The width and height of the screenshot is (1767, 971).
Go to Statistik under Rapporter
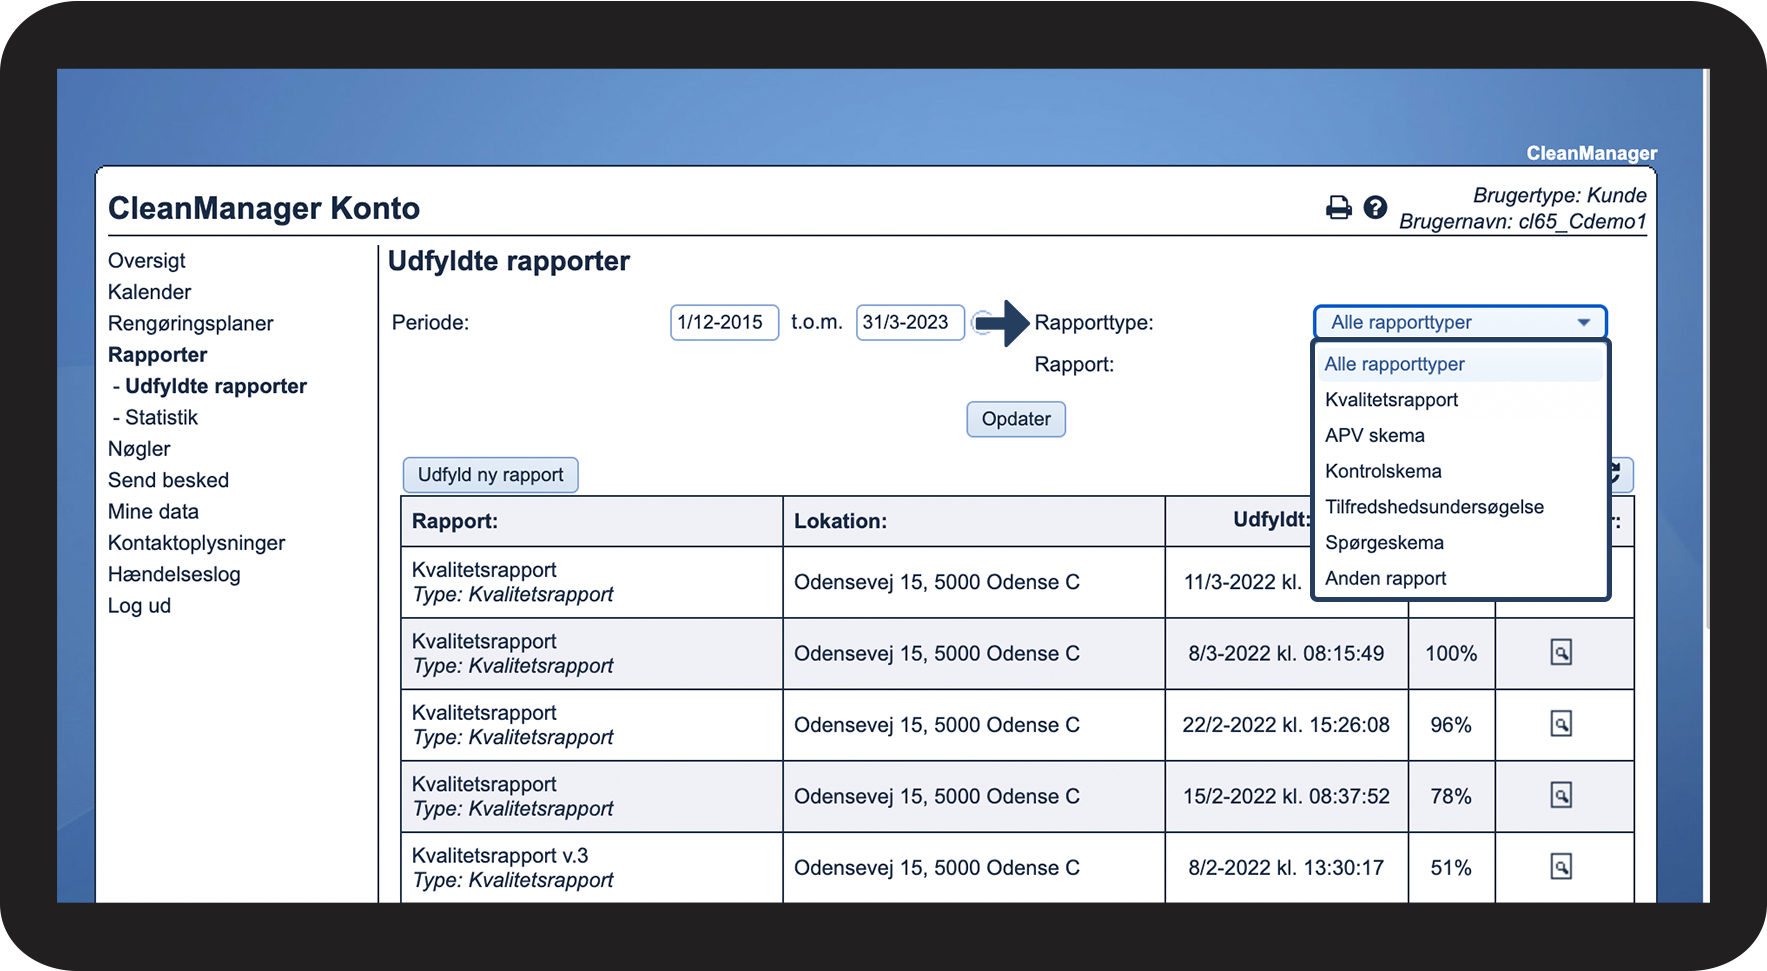[x=161, y=418]
